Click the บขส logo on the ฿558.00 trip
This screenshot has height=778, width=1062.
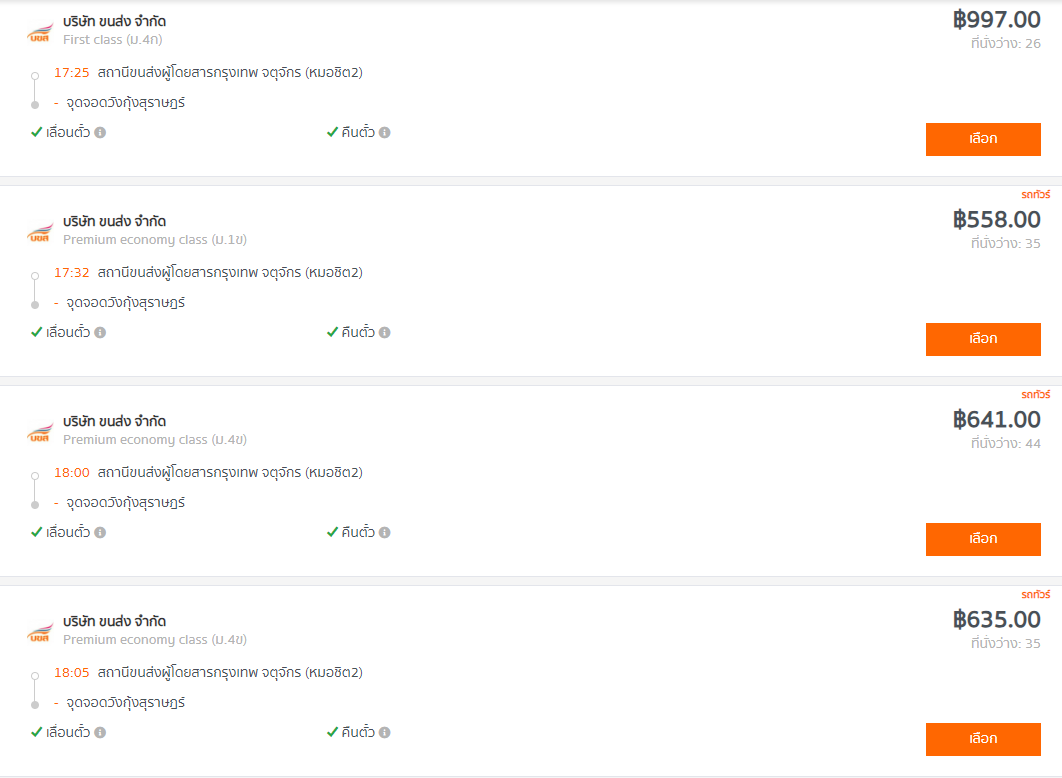40,232
